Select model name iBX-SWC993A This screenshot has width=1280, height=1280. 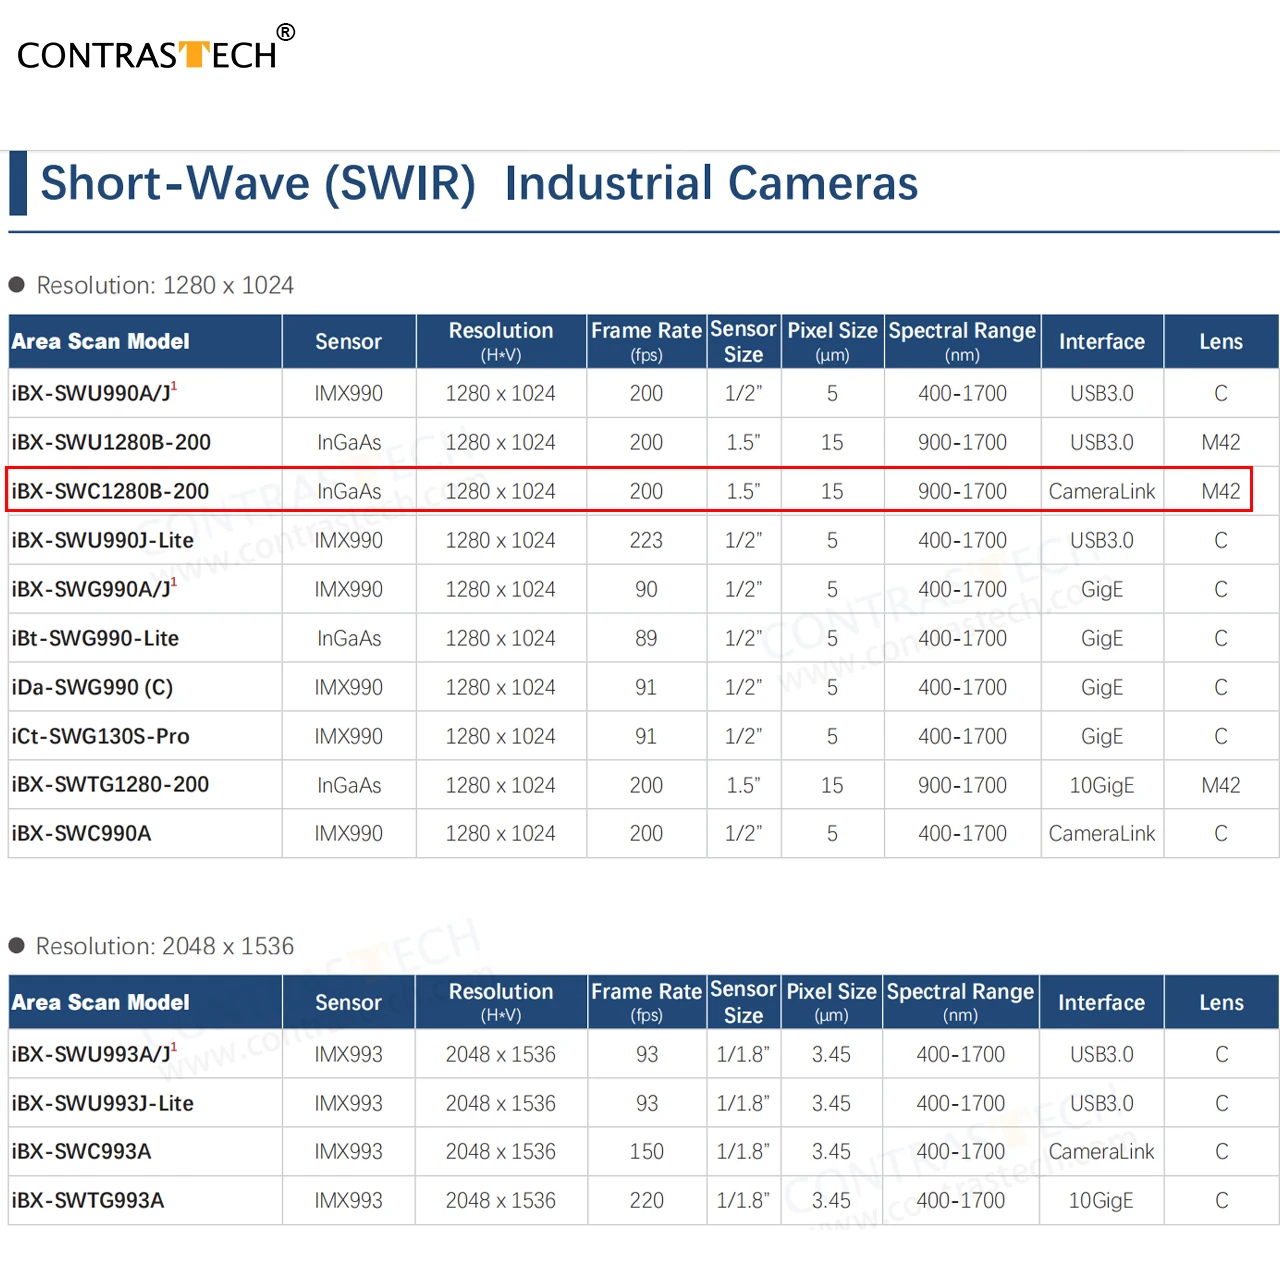81,1151
